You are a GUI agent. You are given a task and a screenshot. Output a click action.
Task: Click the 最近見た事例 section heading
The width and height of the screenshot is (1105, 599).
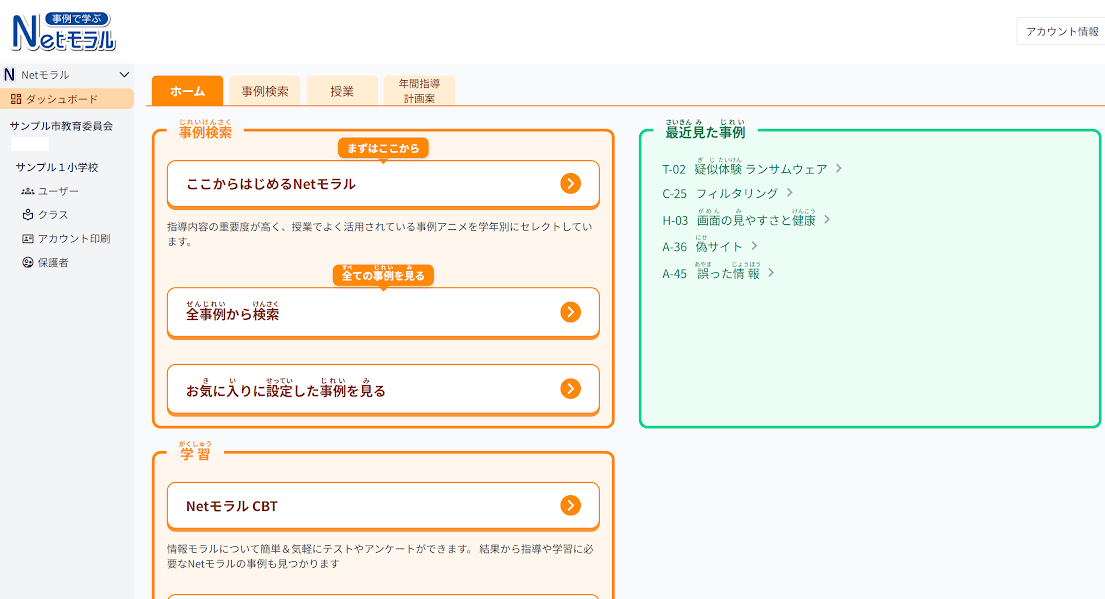pos(705,130)
